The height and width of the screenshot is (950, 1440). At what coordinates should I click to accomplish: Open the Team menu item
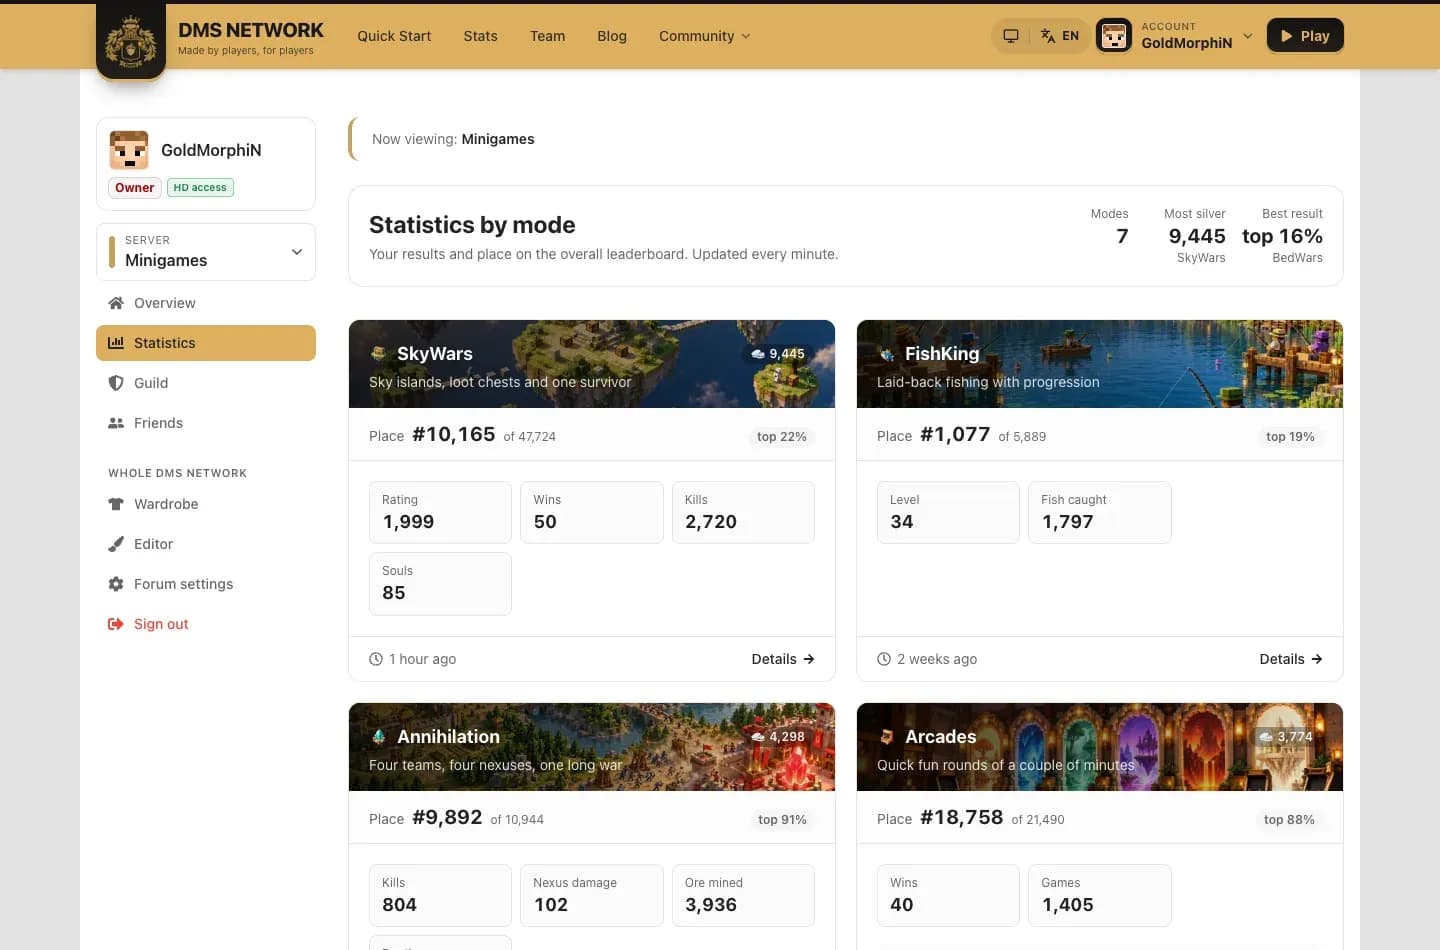(x=547, y=36)
